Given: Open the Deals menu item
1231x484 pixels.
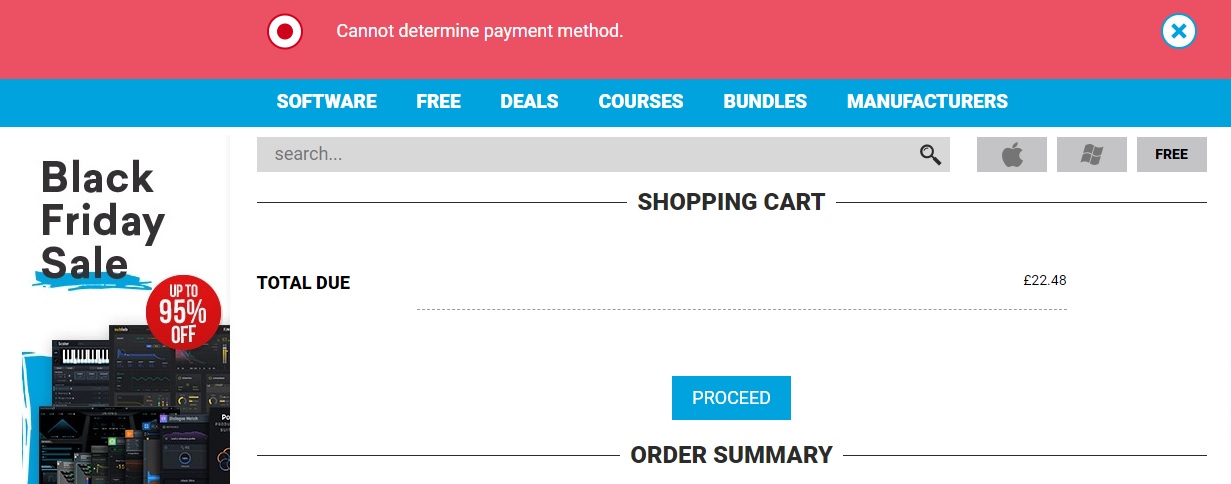Looking at the screenshot, I should (529, 101).
